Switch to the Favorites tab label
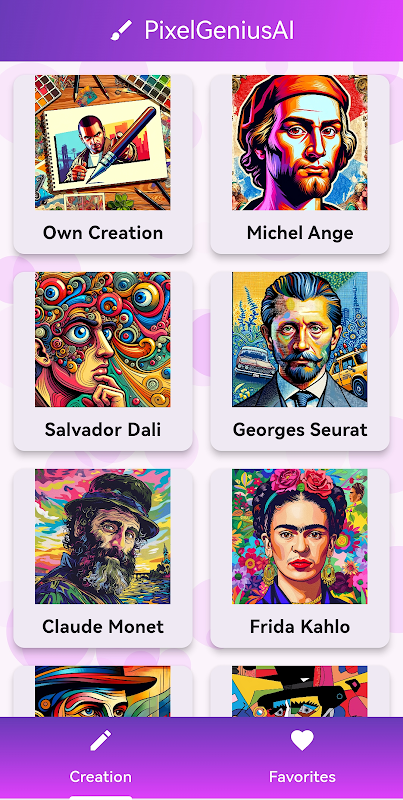This screenshot has width=403, height=800. tap(303, 777)
